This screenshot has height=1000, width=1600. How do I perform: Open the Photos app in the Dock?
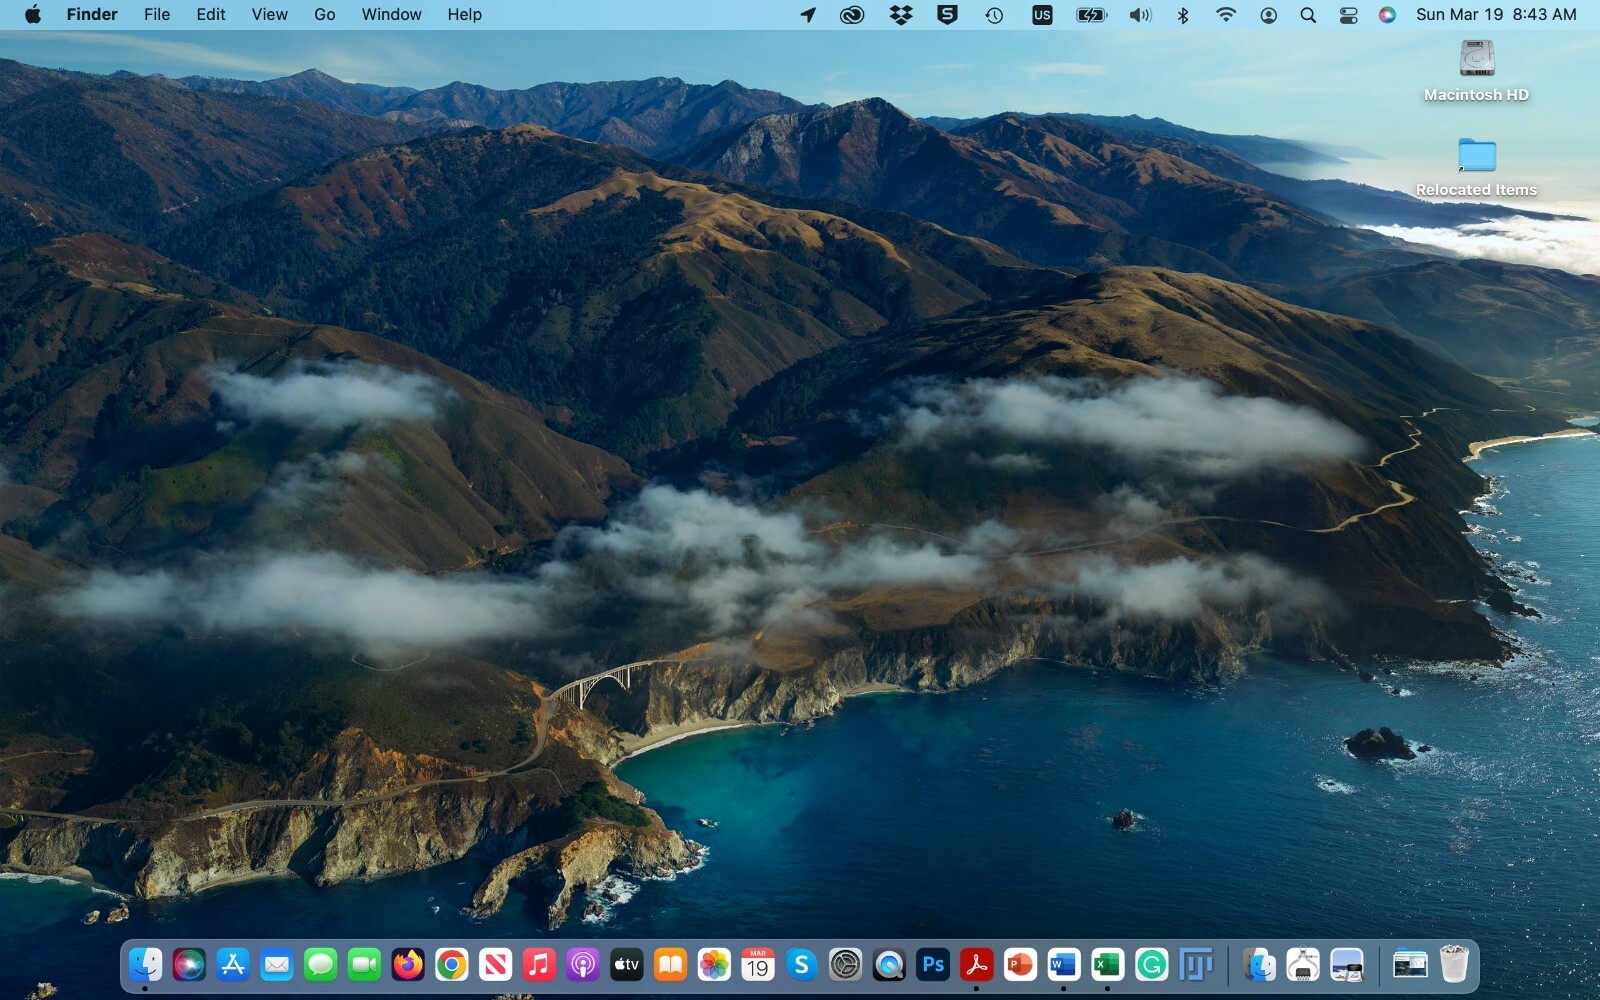click(x=714, y=965)
